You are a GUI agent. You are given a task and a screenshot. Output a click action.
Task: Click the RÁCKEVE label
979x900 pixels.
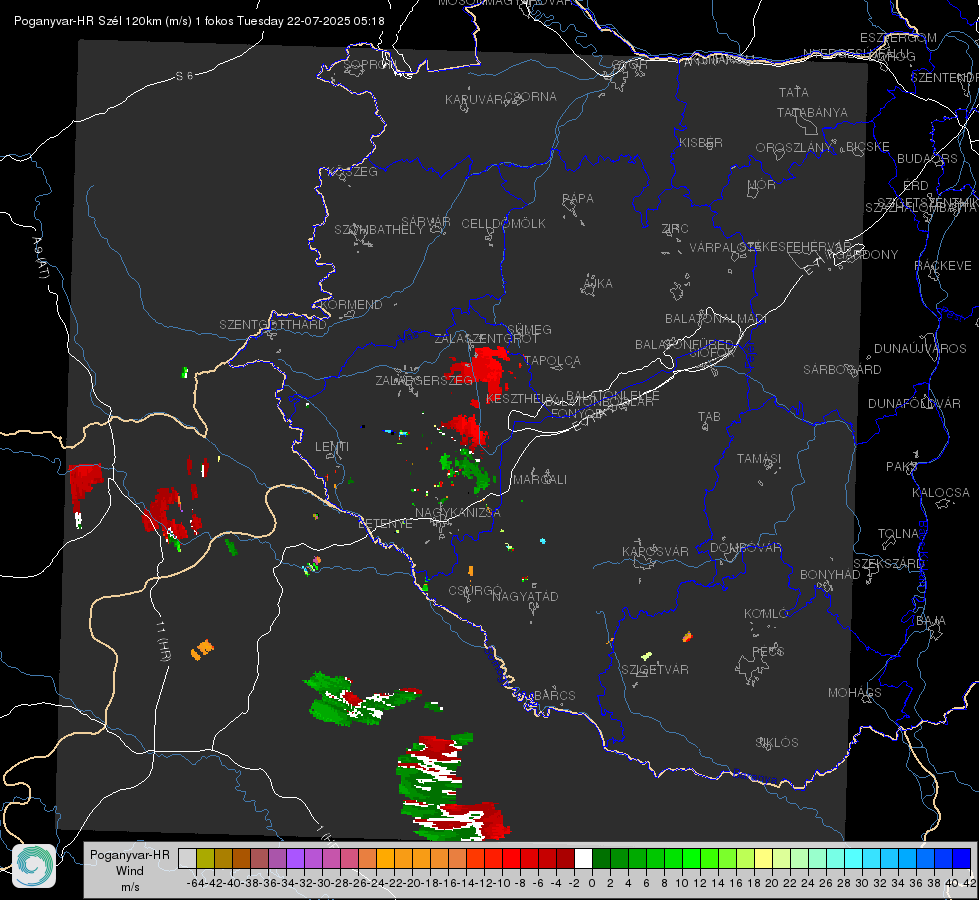point(943,266)
